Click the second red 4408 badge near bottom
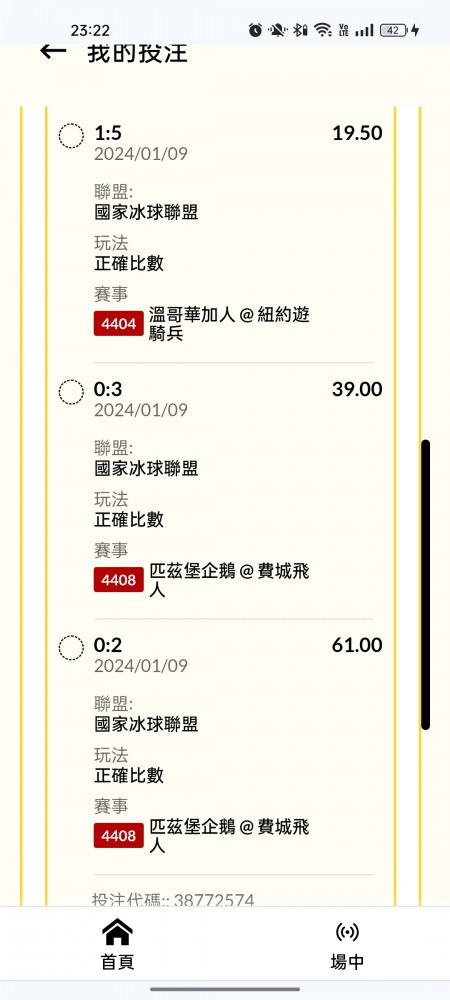450x1000 pixels. tap(119, 835)
